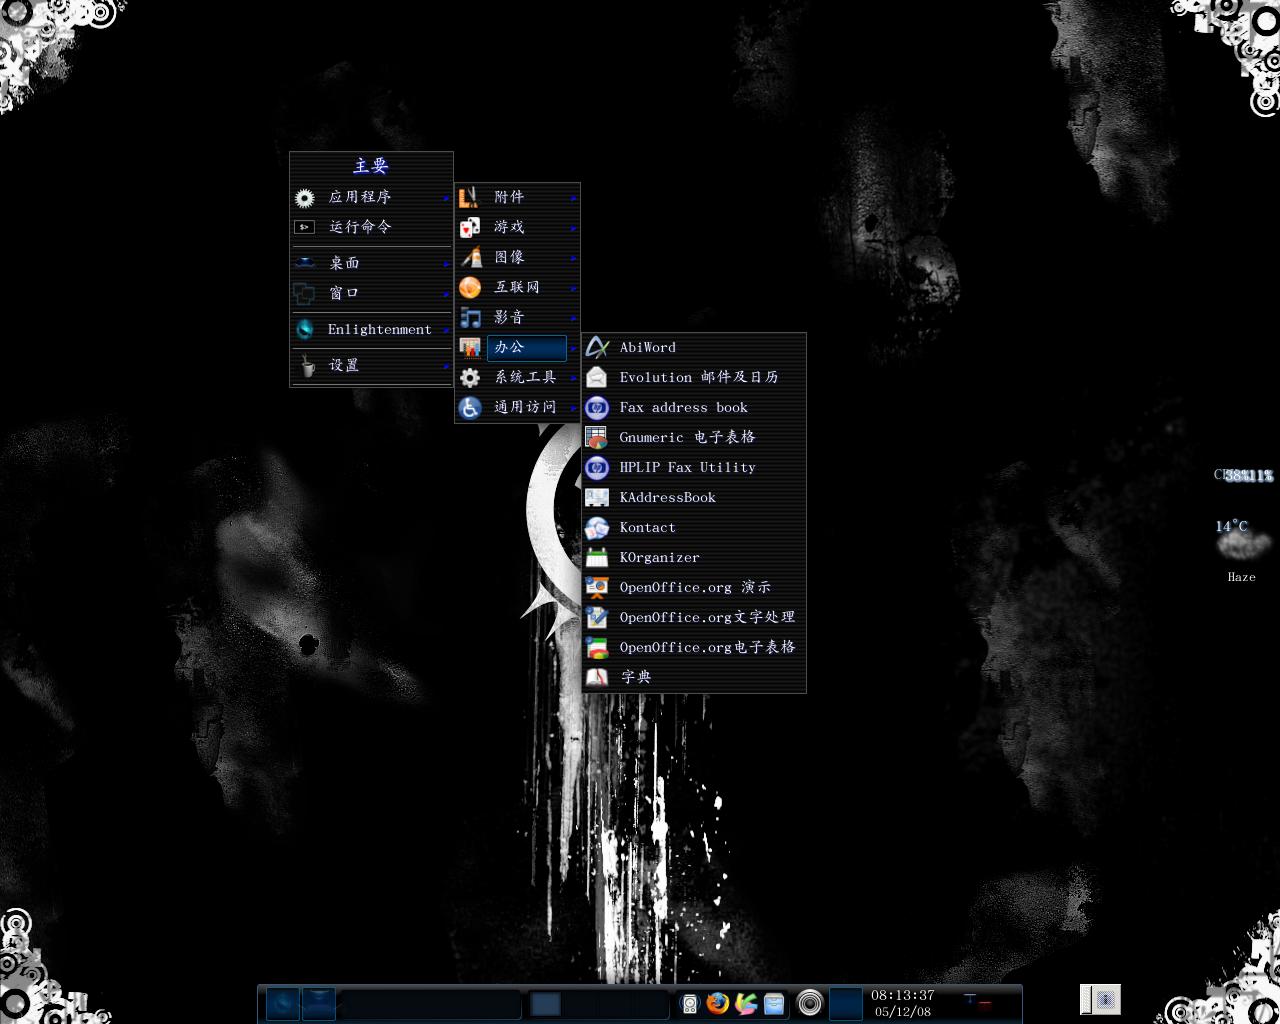Launch Gnumeric 电子表格 spreadsheet
1280x1024 pixels.
pyautogui.click(x=694, y=437)
